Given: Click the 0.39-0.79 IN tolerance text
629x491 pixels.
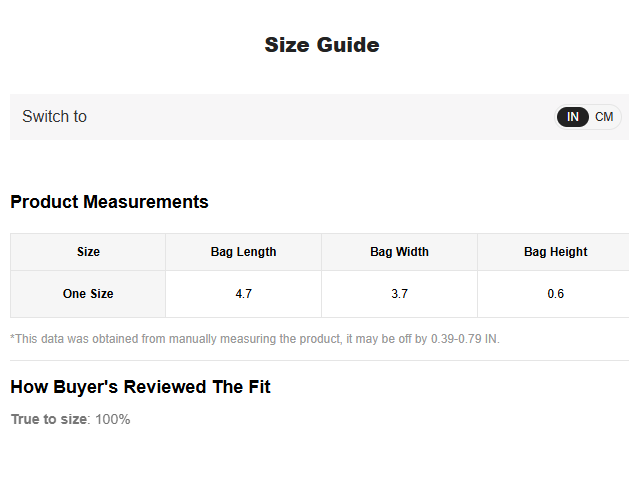Looking at the screenshot, I should 464,339.
